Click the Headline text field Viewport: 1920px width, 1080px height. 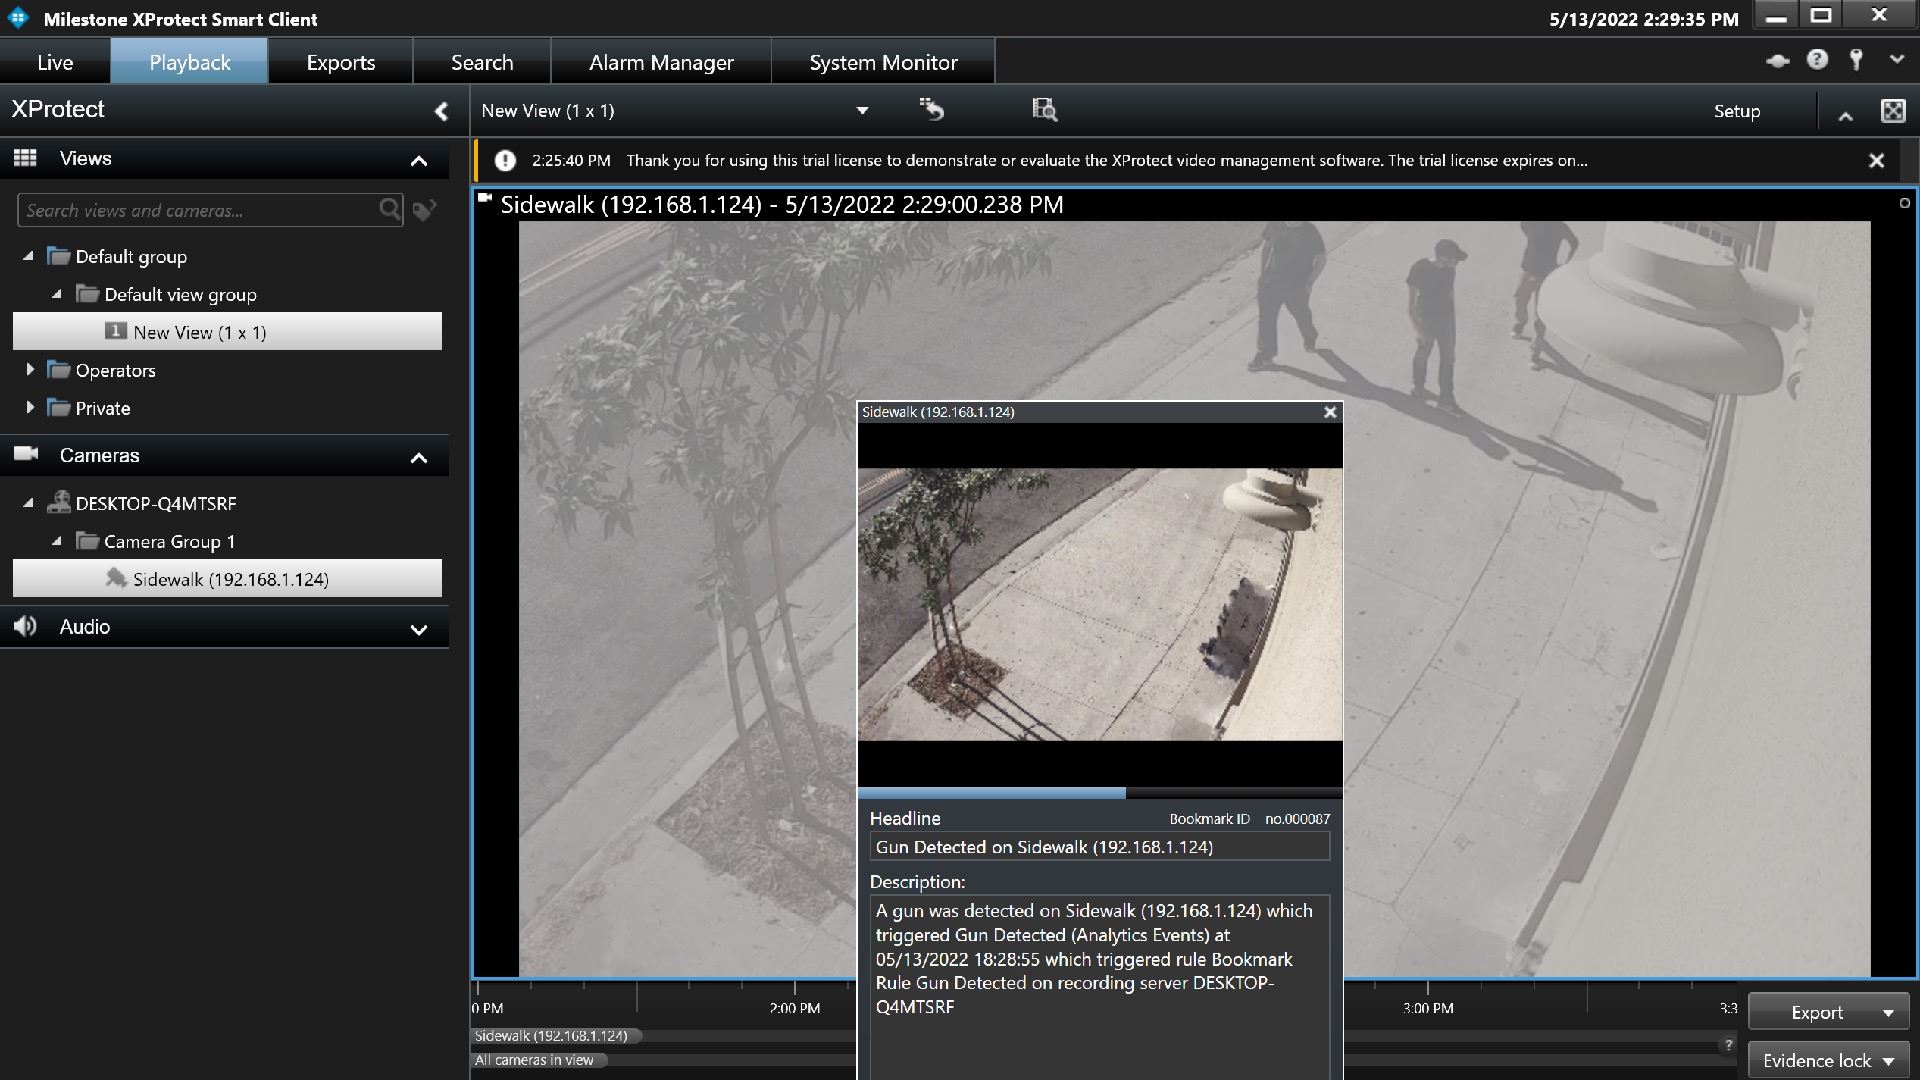(x=1099, y=847)
